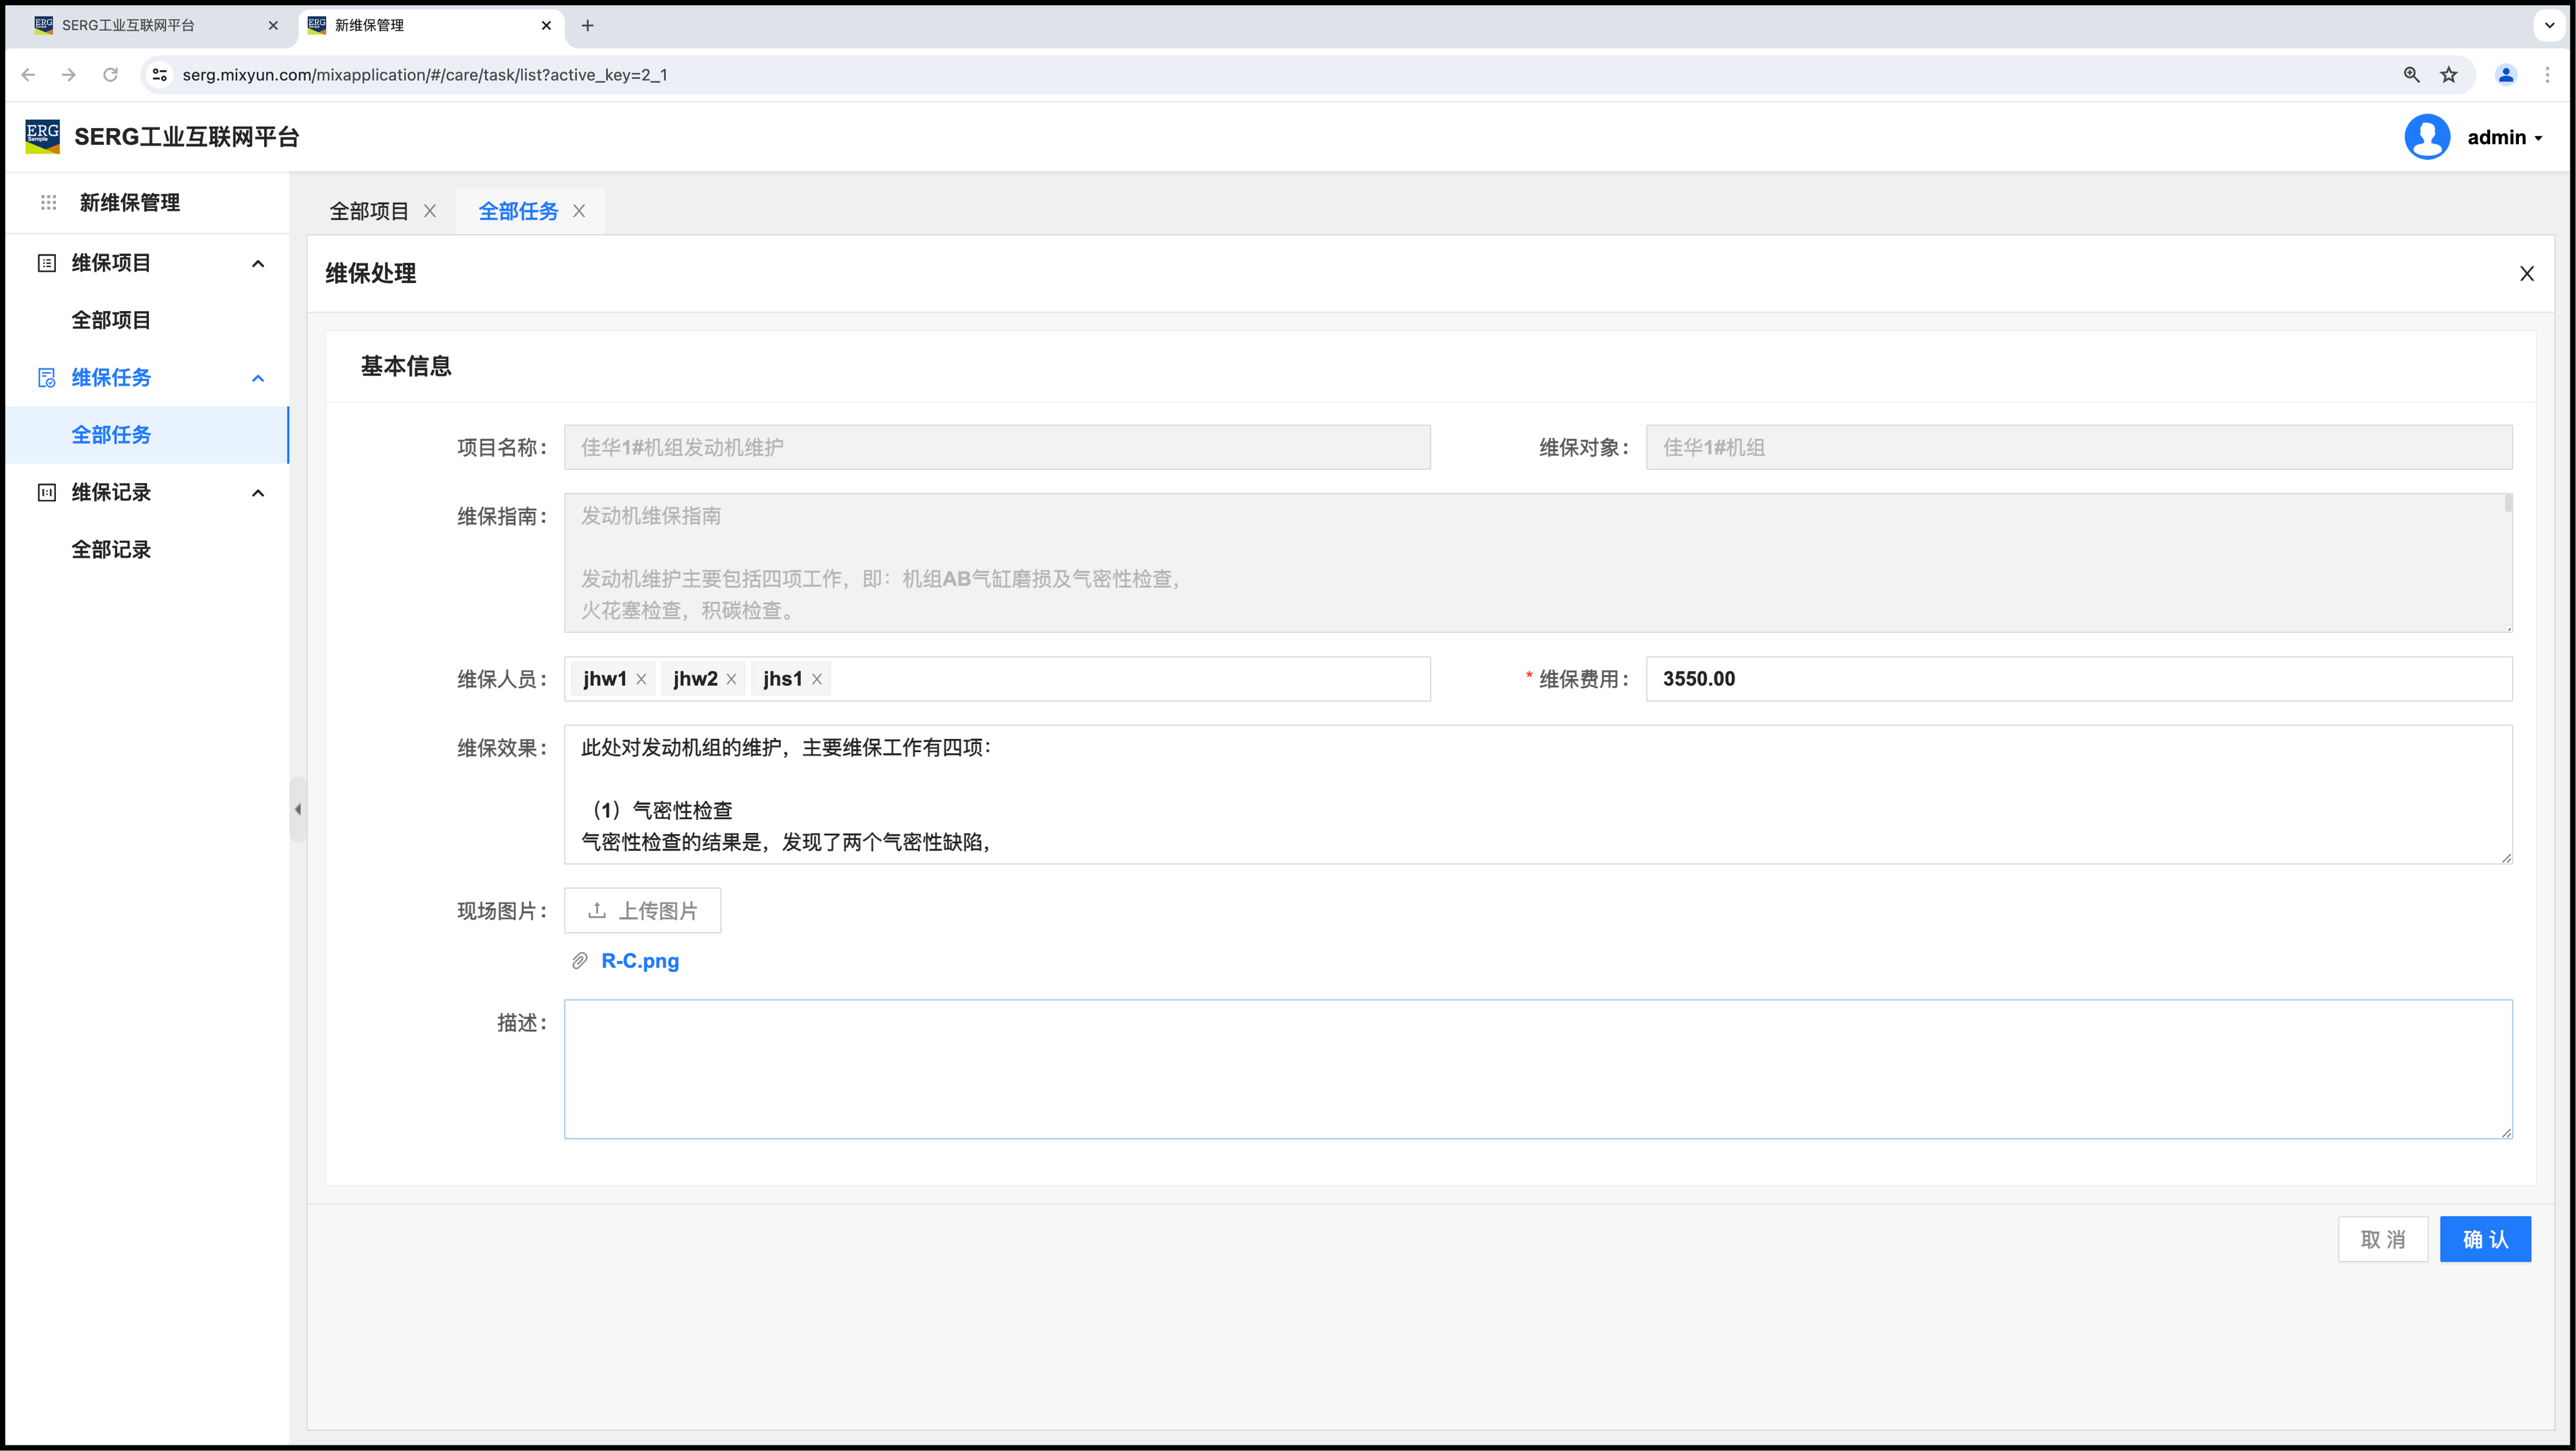The height and width of the screenshot is (1451, 2576).
Task: Open the R-C.png attachment link
Action: [x=639, y=961]
